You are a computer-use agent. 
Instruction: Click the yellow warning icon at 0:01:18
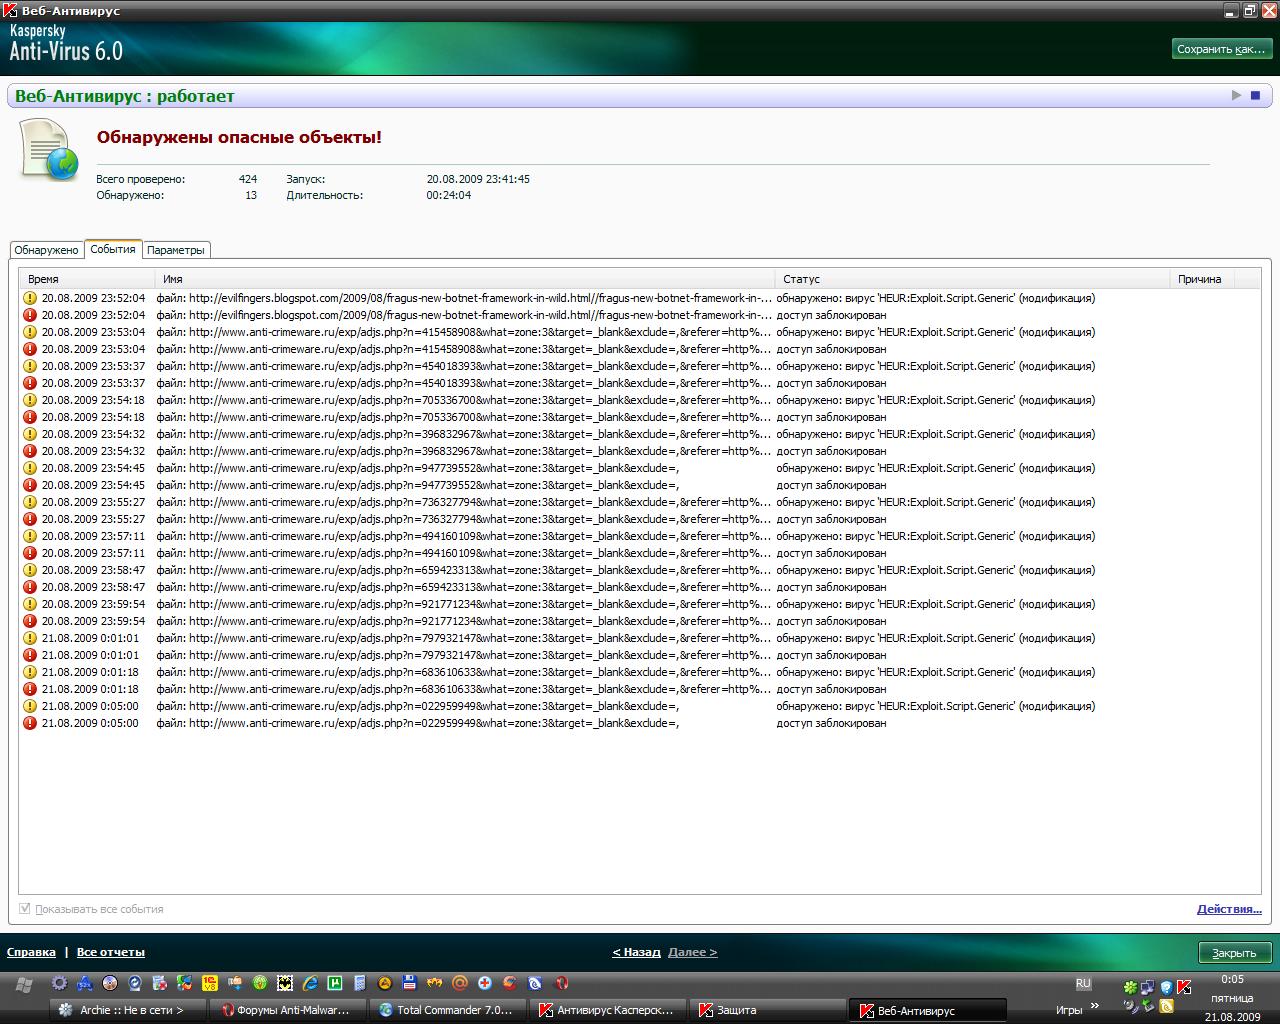pos(30,672)
